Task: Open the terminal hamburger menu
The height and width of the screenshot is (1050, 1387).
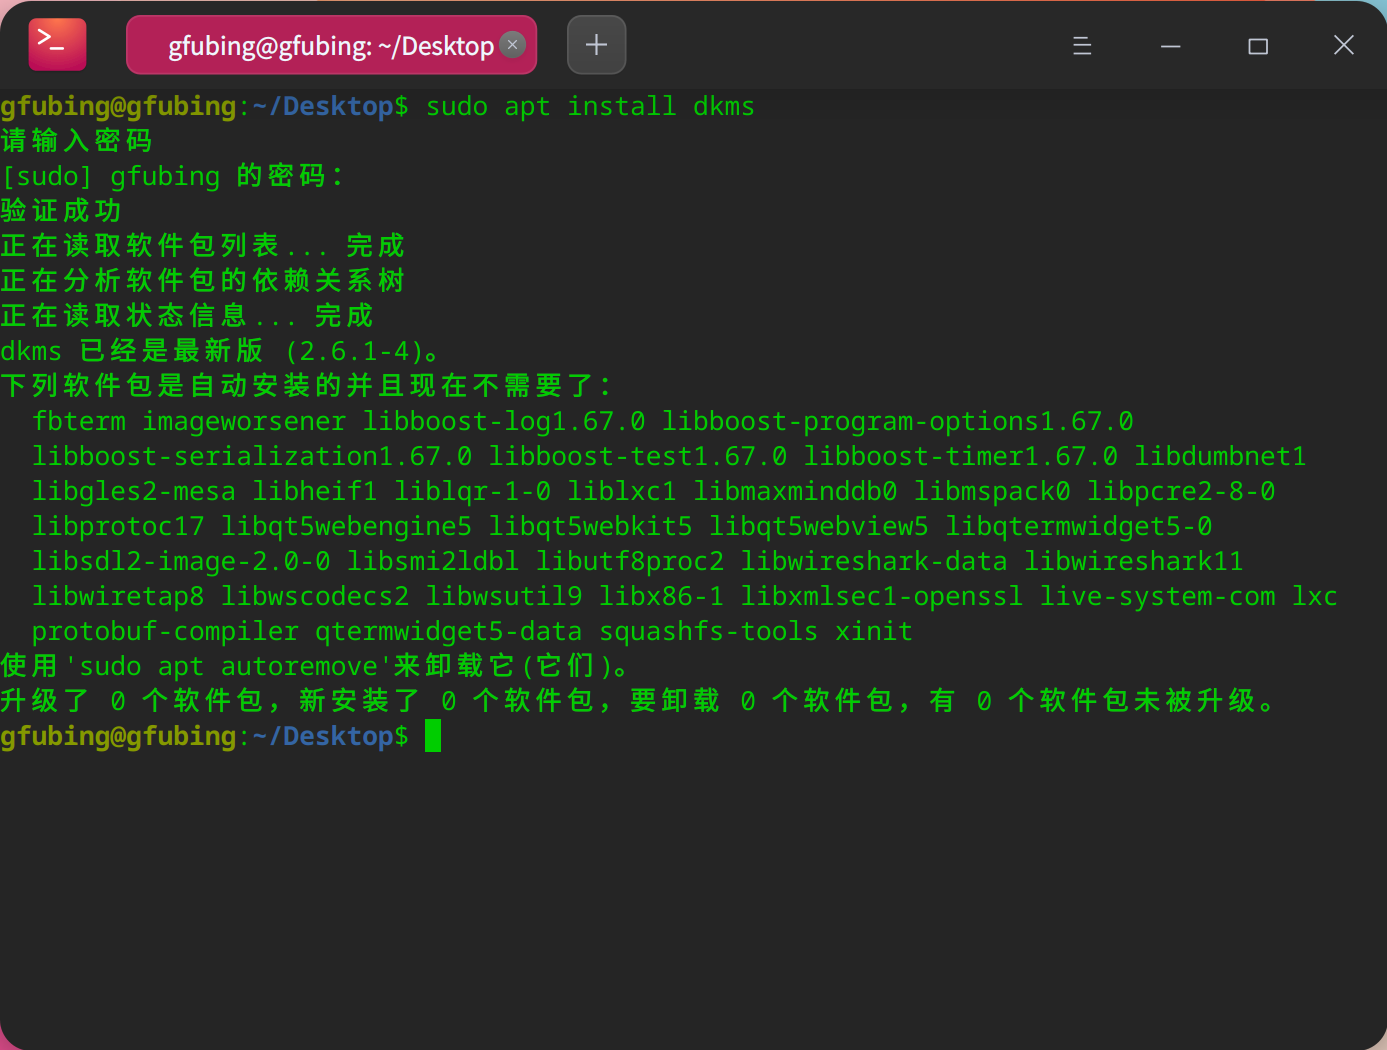Action: [1082, 45]
